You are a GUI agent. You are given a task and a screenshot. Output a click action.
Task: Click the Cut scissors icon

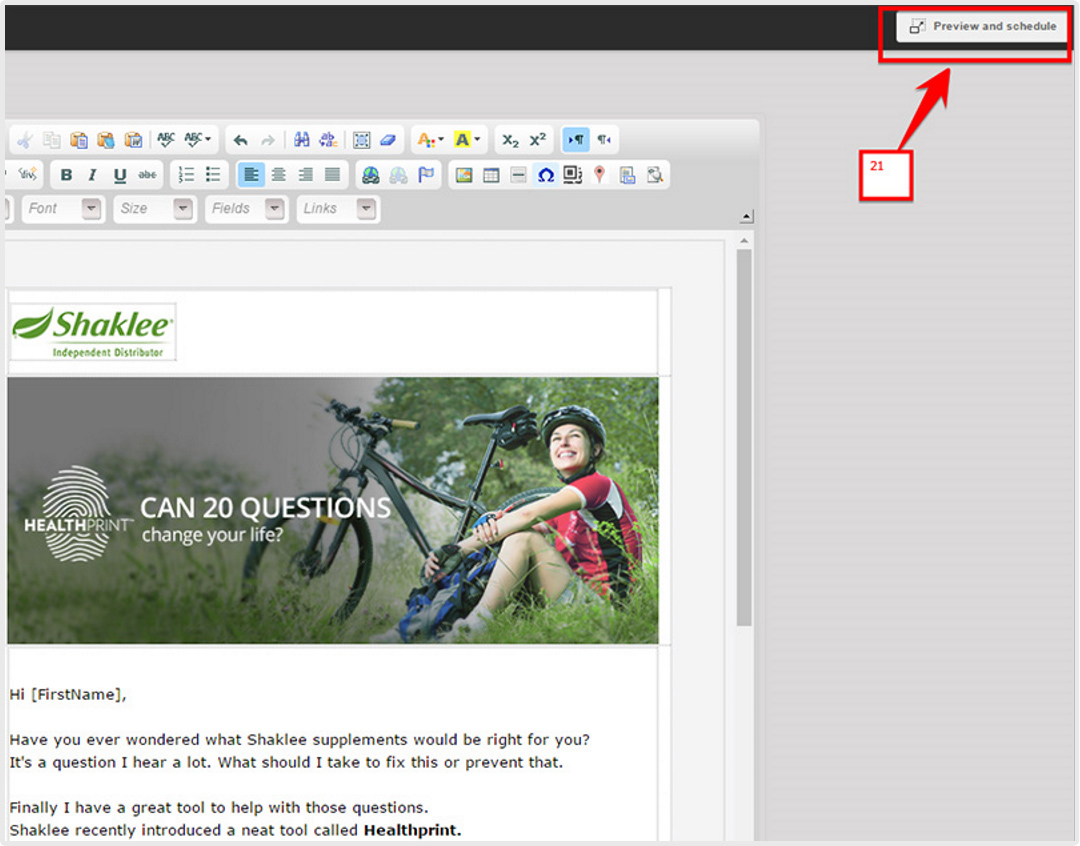25,141
